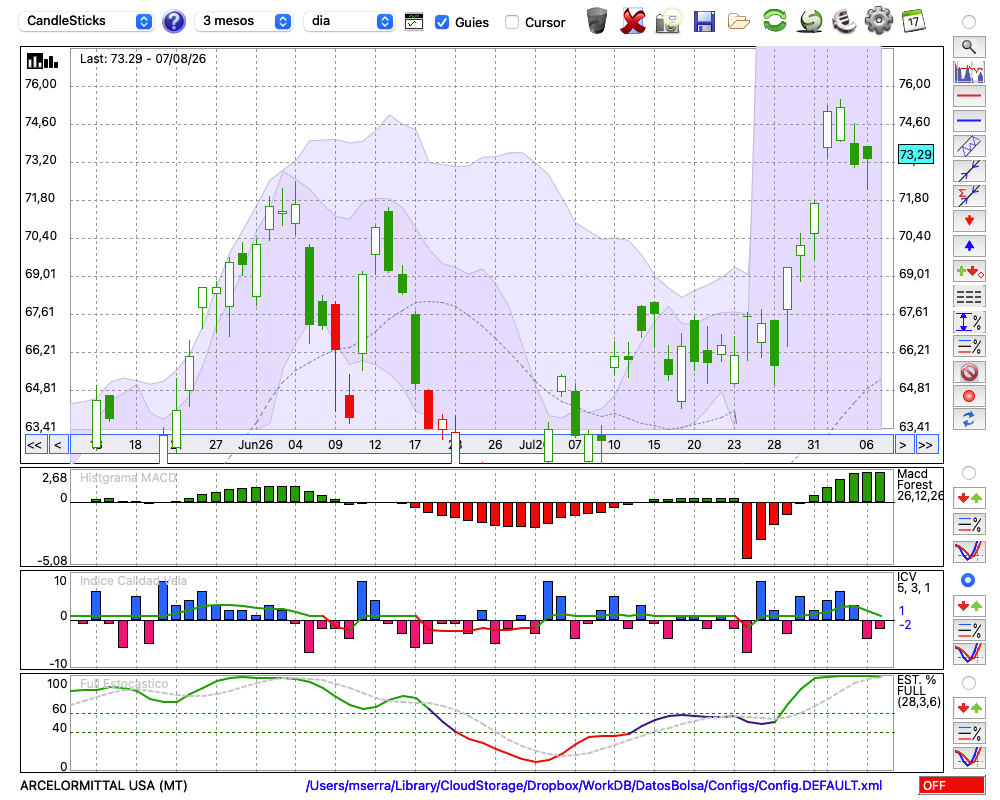The height and width of the screenshot is (800, 1000).
Task: Click the red OFF status indicator
Action: pyautogui.click(x=952, y=785)
